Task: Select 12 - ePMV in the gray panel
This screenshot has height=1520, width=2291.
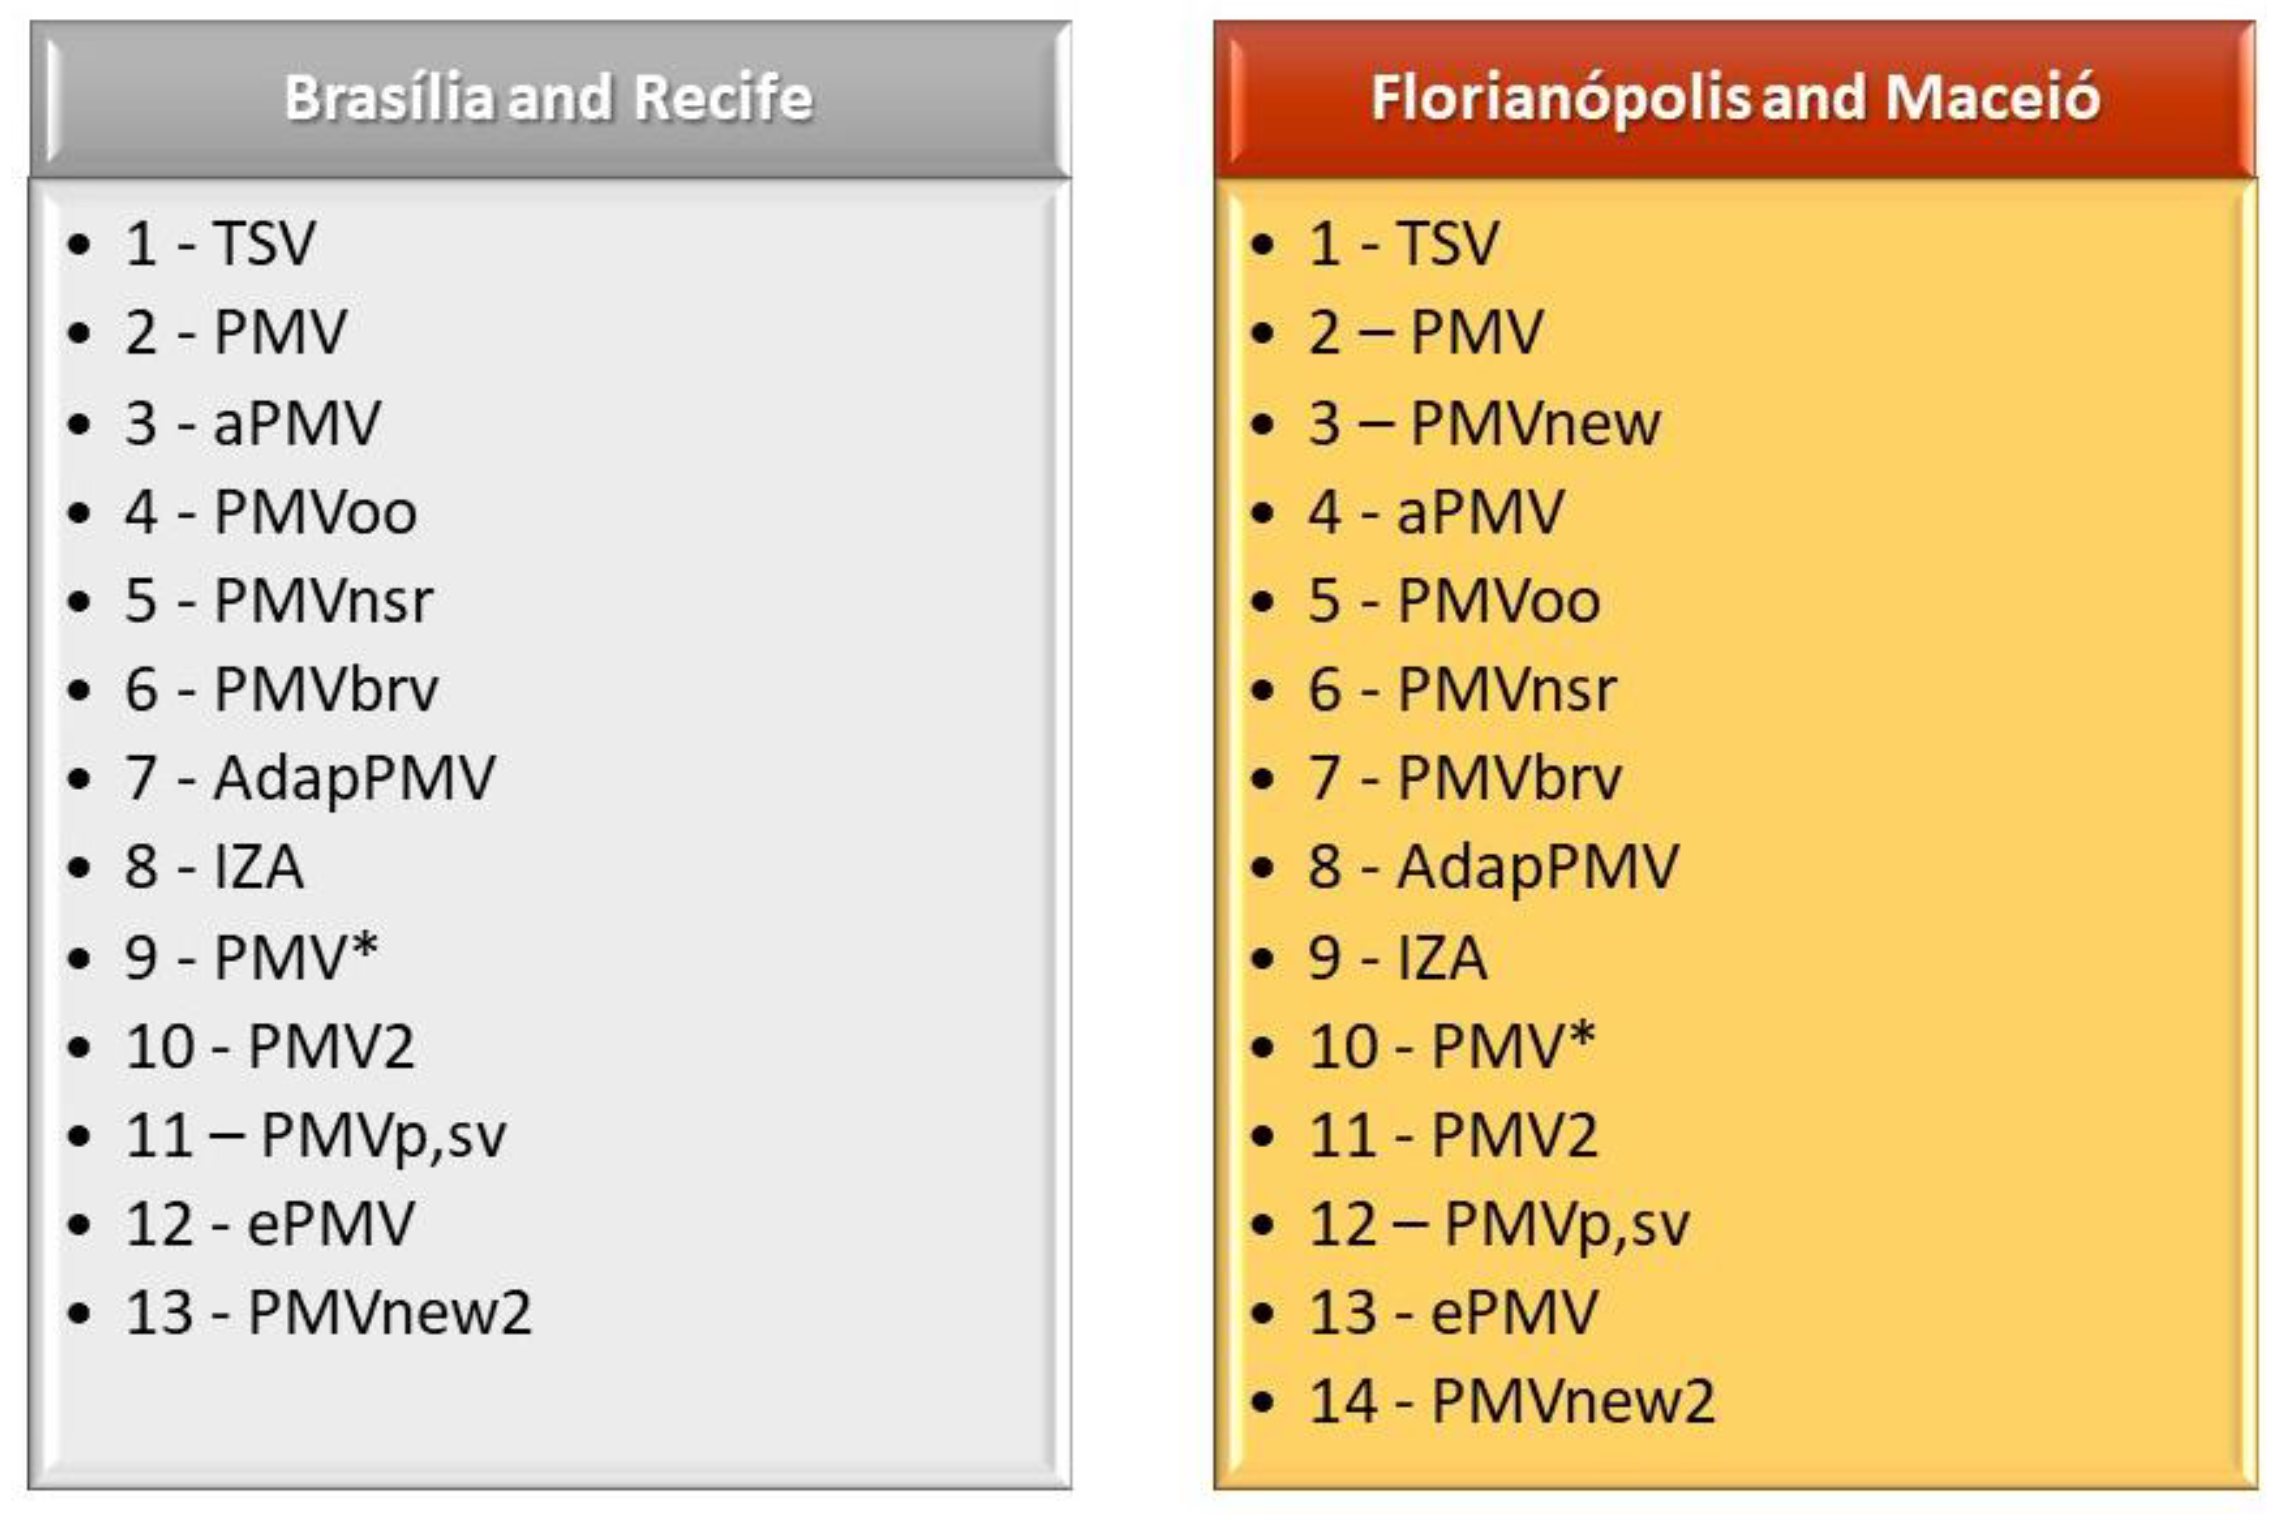Action: (269, 1223)
